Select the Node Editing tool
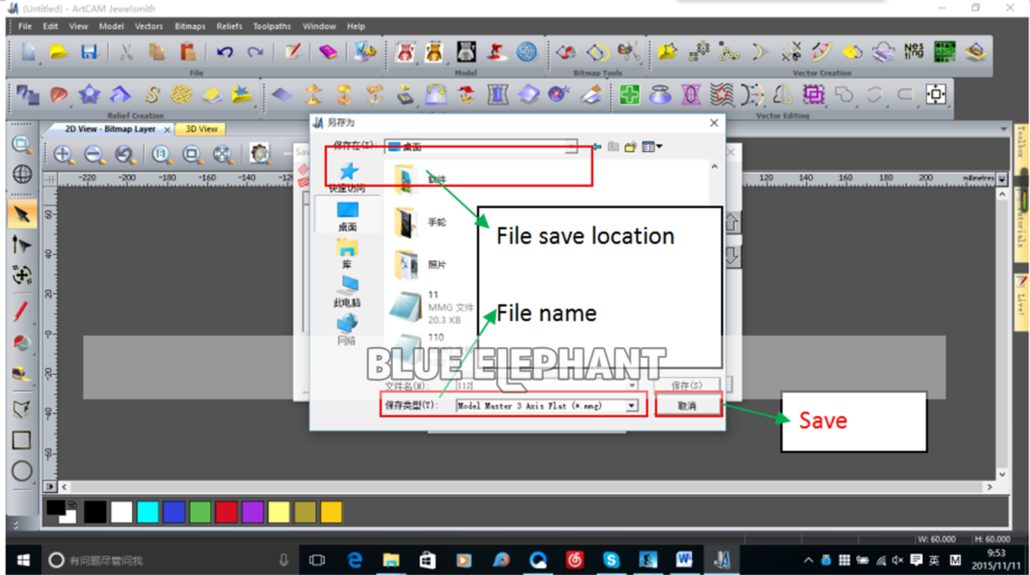The height and width of the screenshot is (575, 1030). pos(22,245)
